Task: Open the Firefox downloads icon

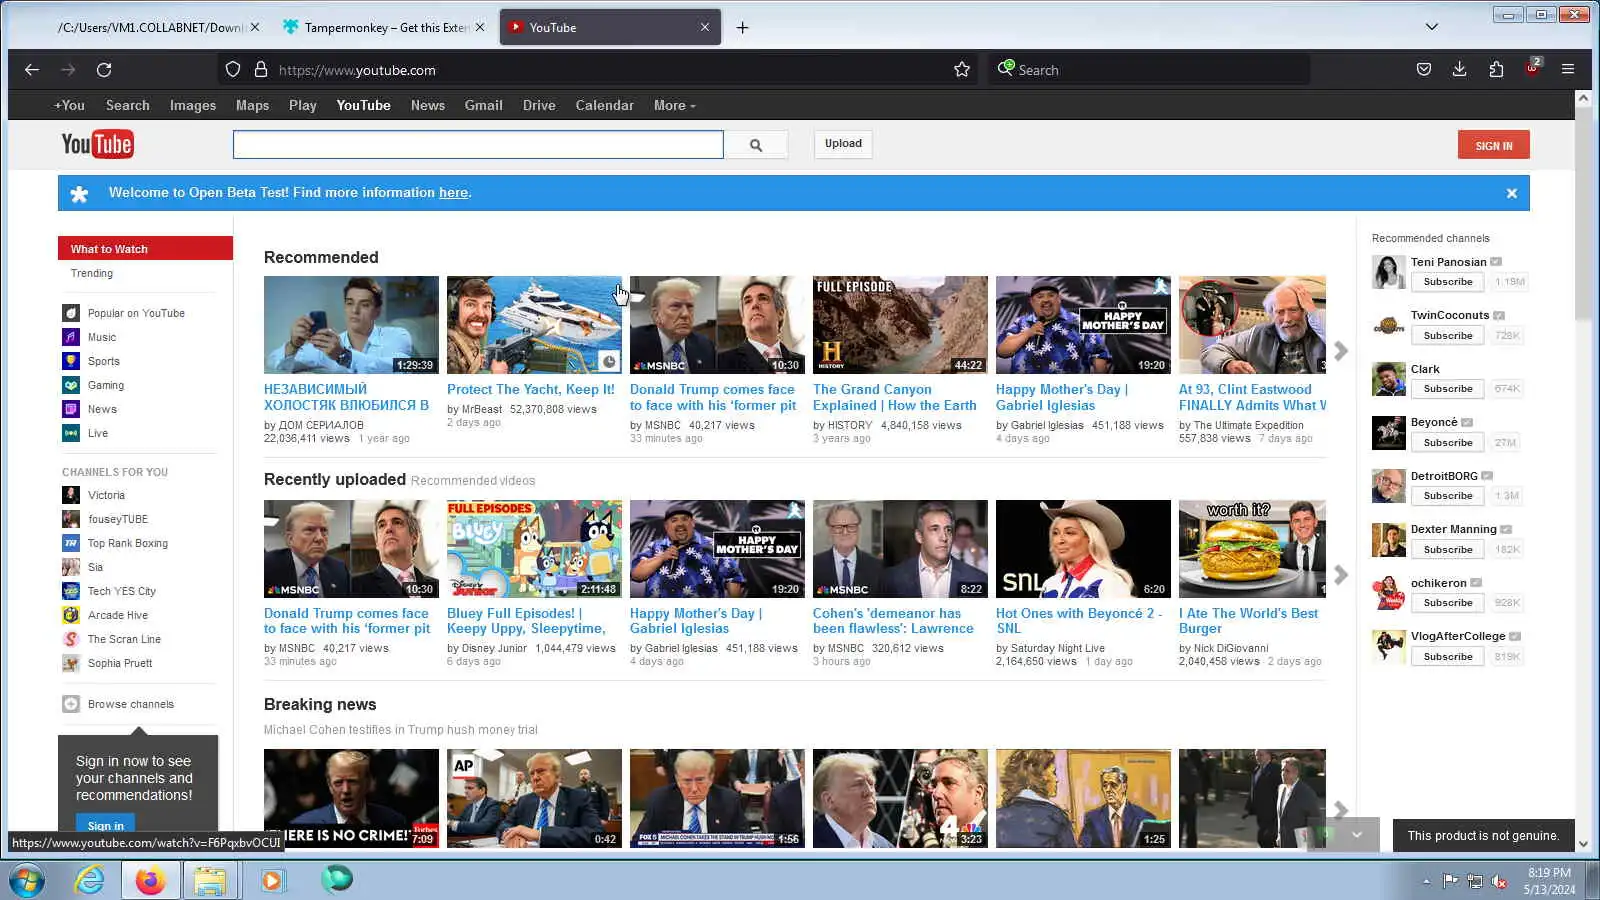Action: (x=1460, y=70)
